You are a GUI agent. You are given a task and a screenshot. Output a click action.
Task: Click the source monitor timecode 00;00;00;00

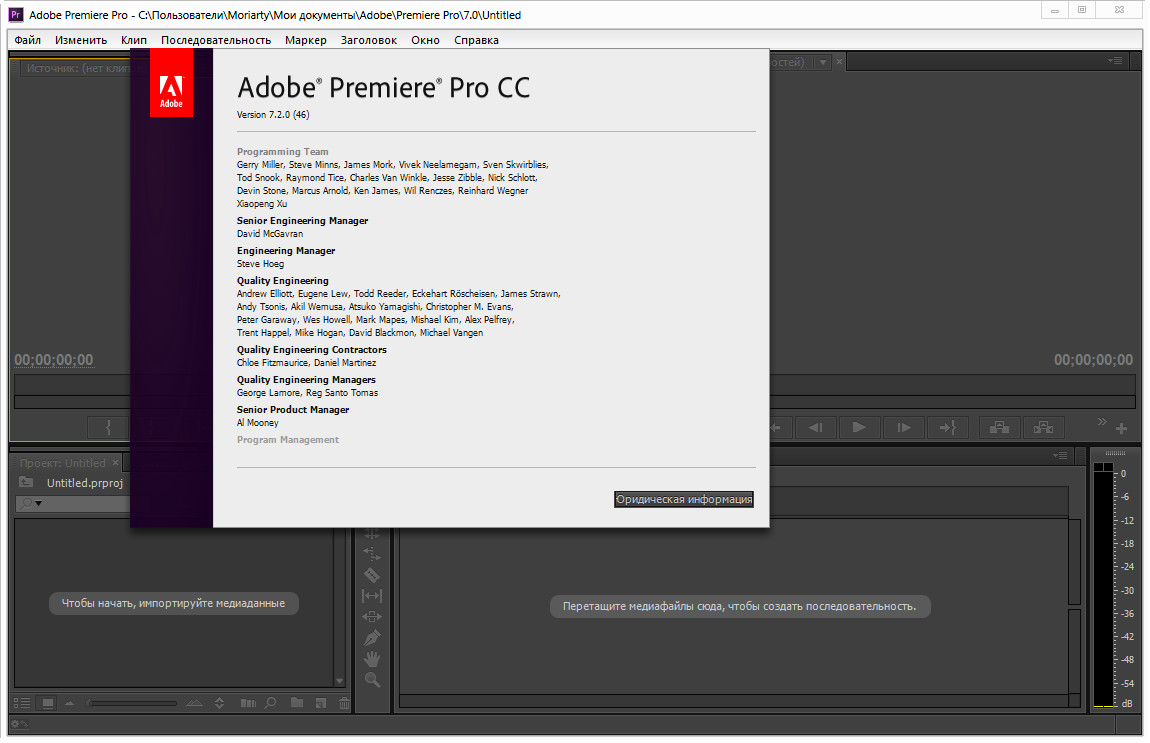pyautogui.click(x=54, y=359)
